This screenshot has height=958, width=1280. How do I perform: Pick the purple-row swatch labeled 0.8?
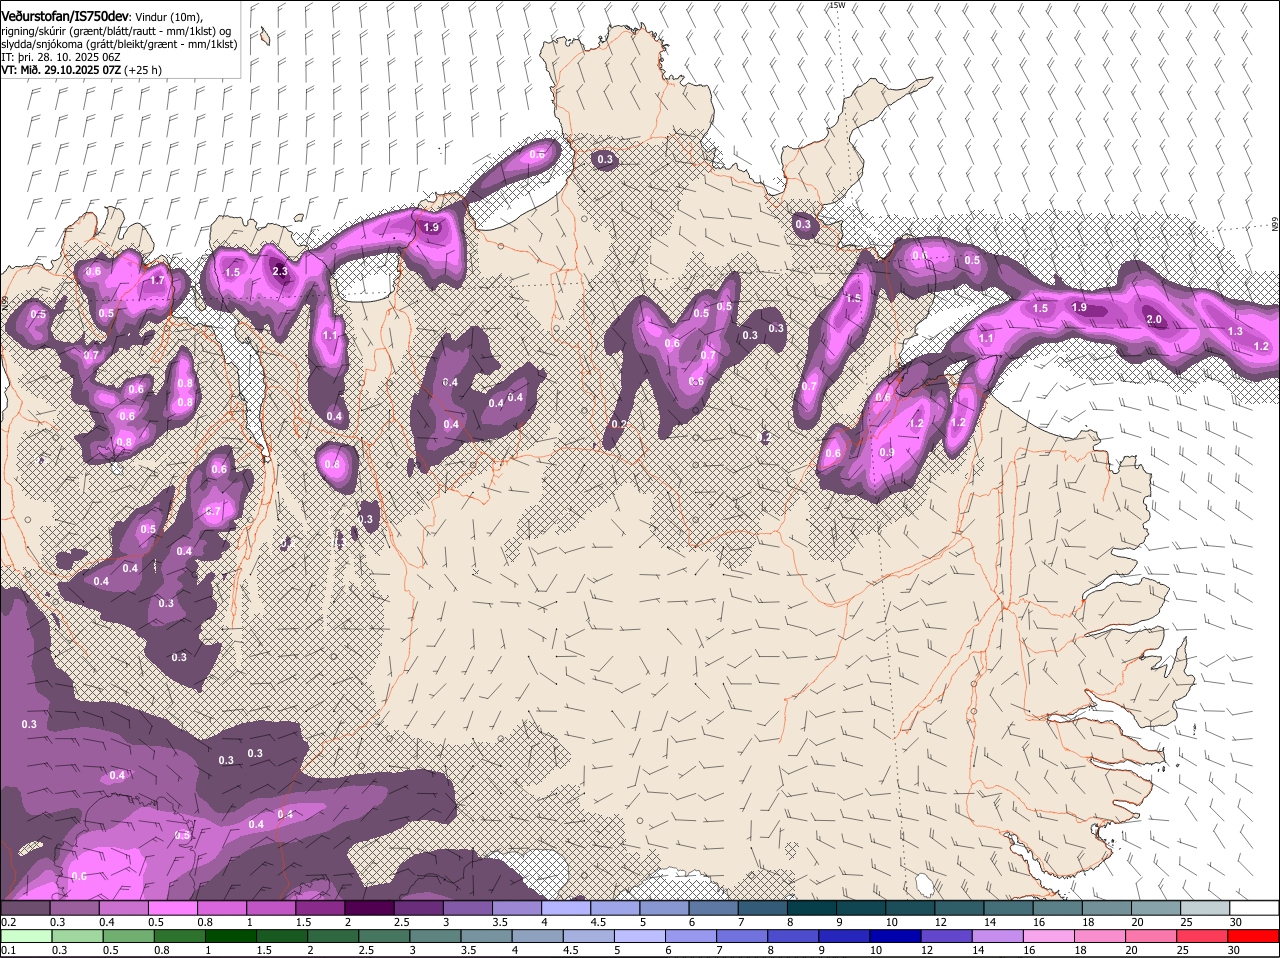tap(221, 907)
